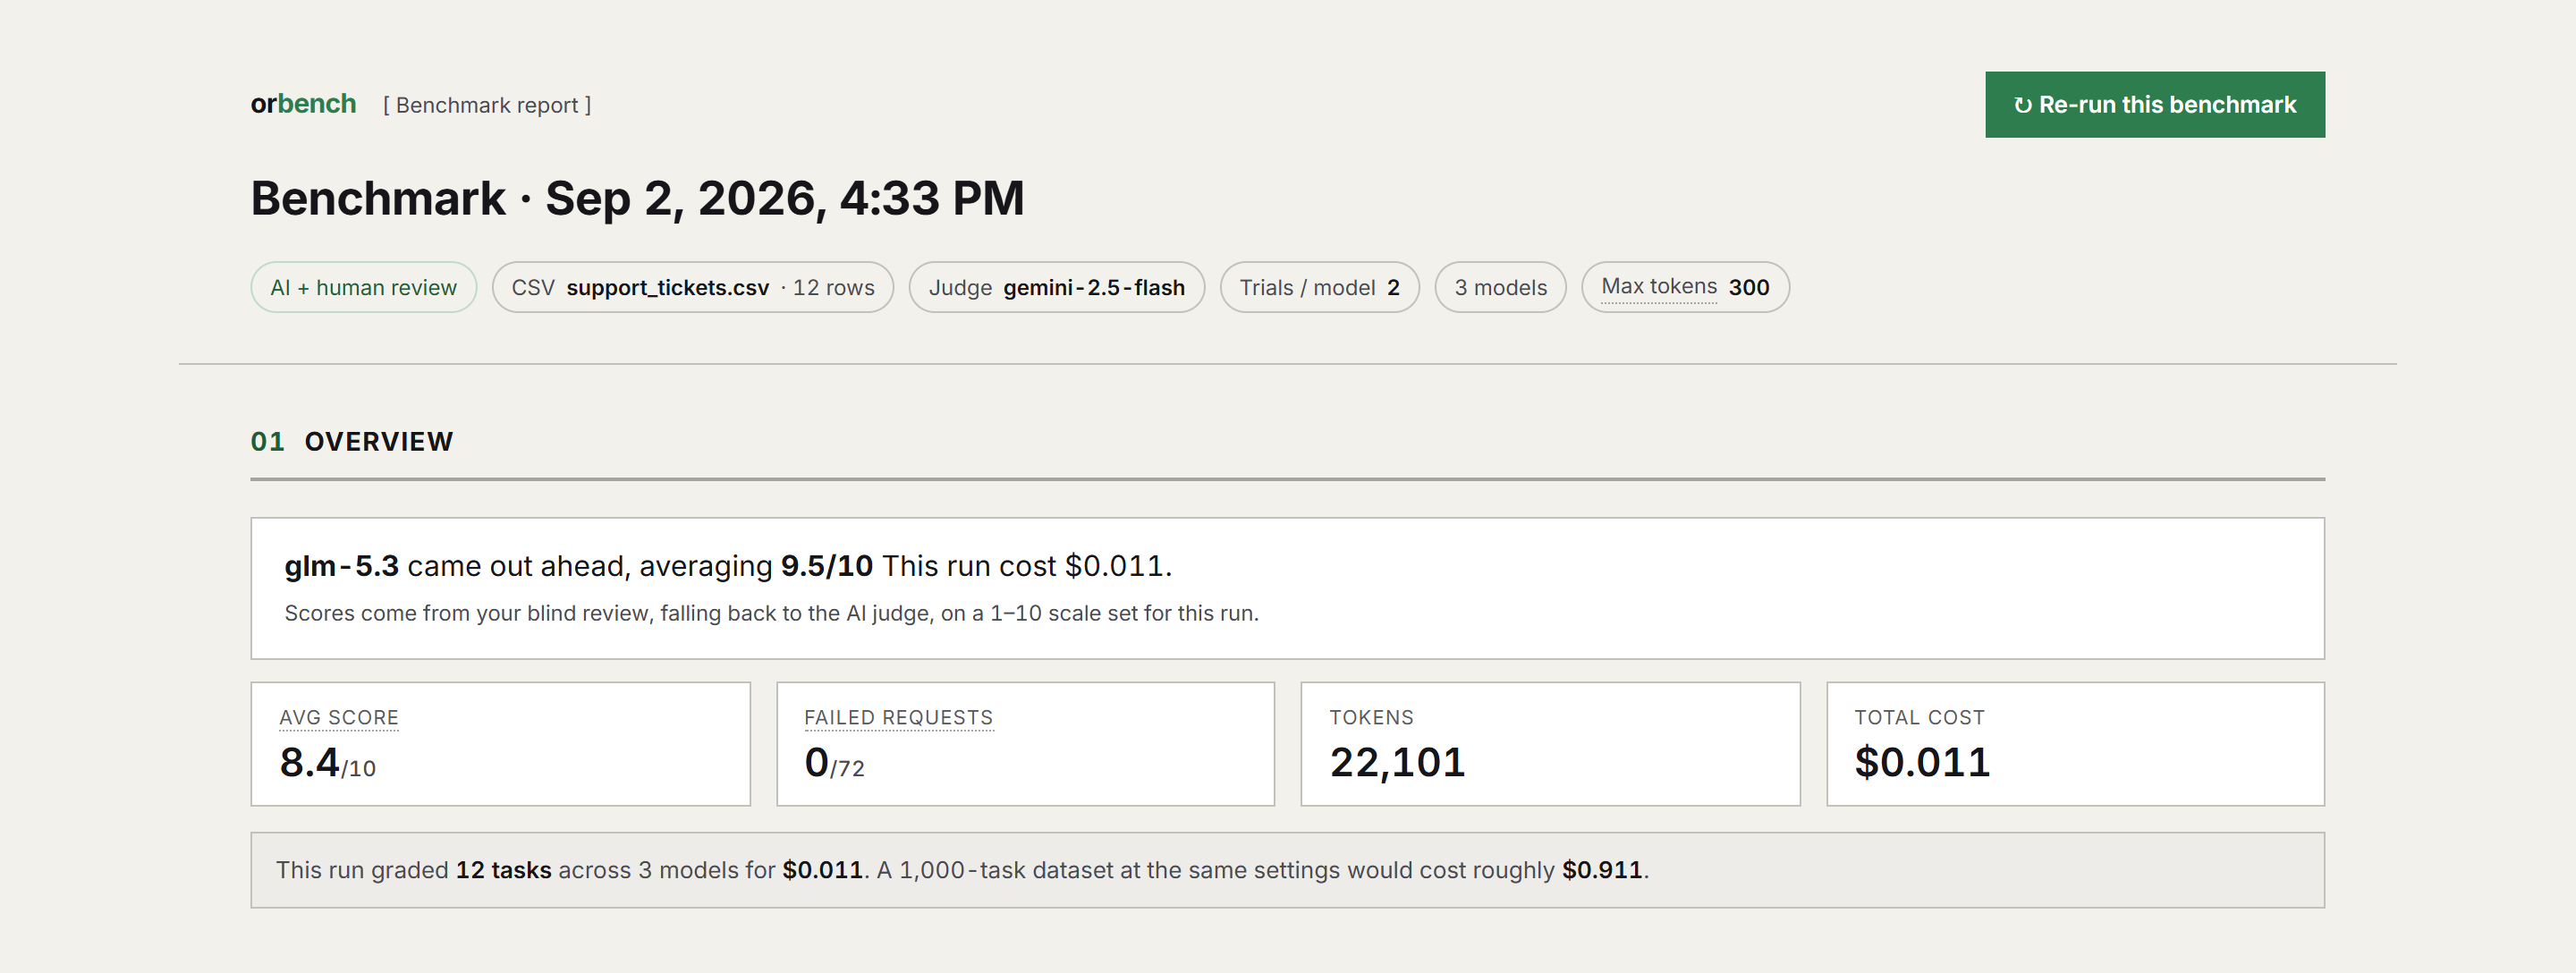This screenshot has height=973, width=2576.
Task: Click the $0.911 projected cost figure
Action: pyautogui.click(x=1602, y=869)
